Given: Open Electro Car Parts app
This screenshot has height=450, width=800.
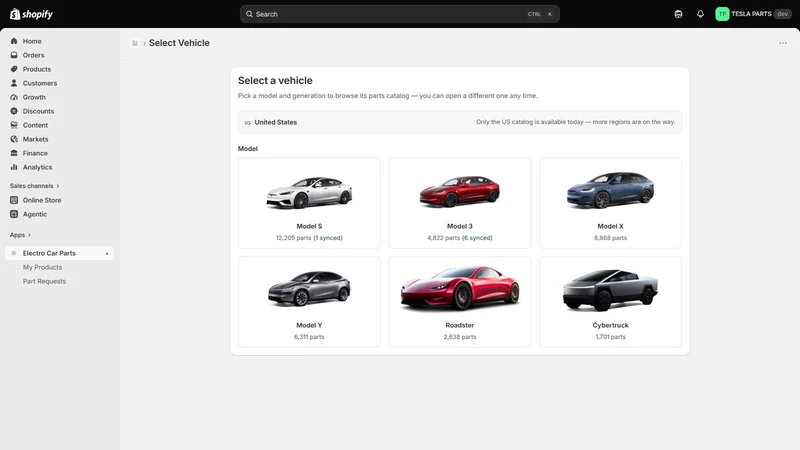Looking at the screenshot, I should tap(59, 253).
